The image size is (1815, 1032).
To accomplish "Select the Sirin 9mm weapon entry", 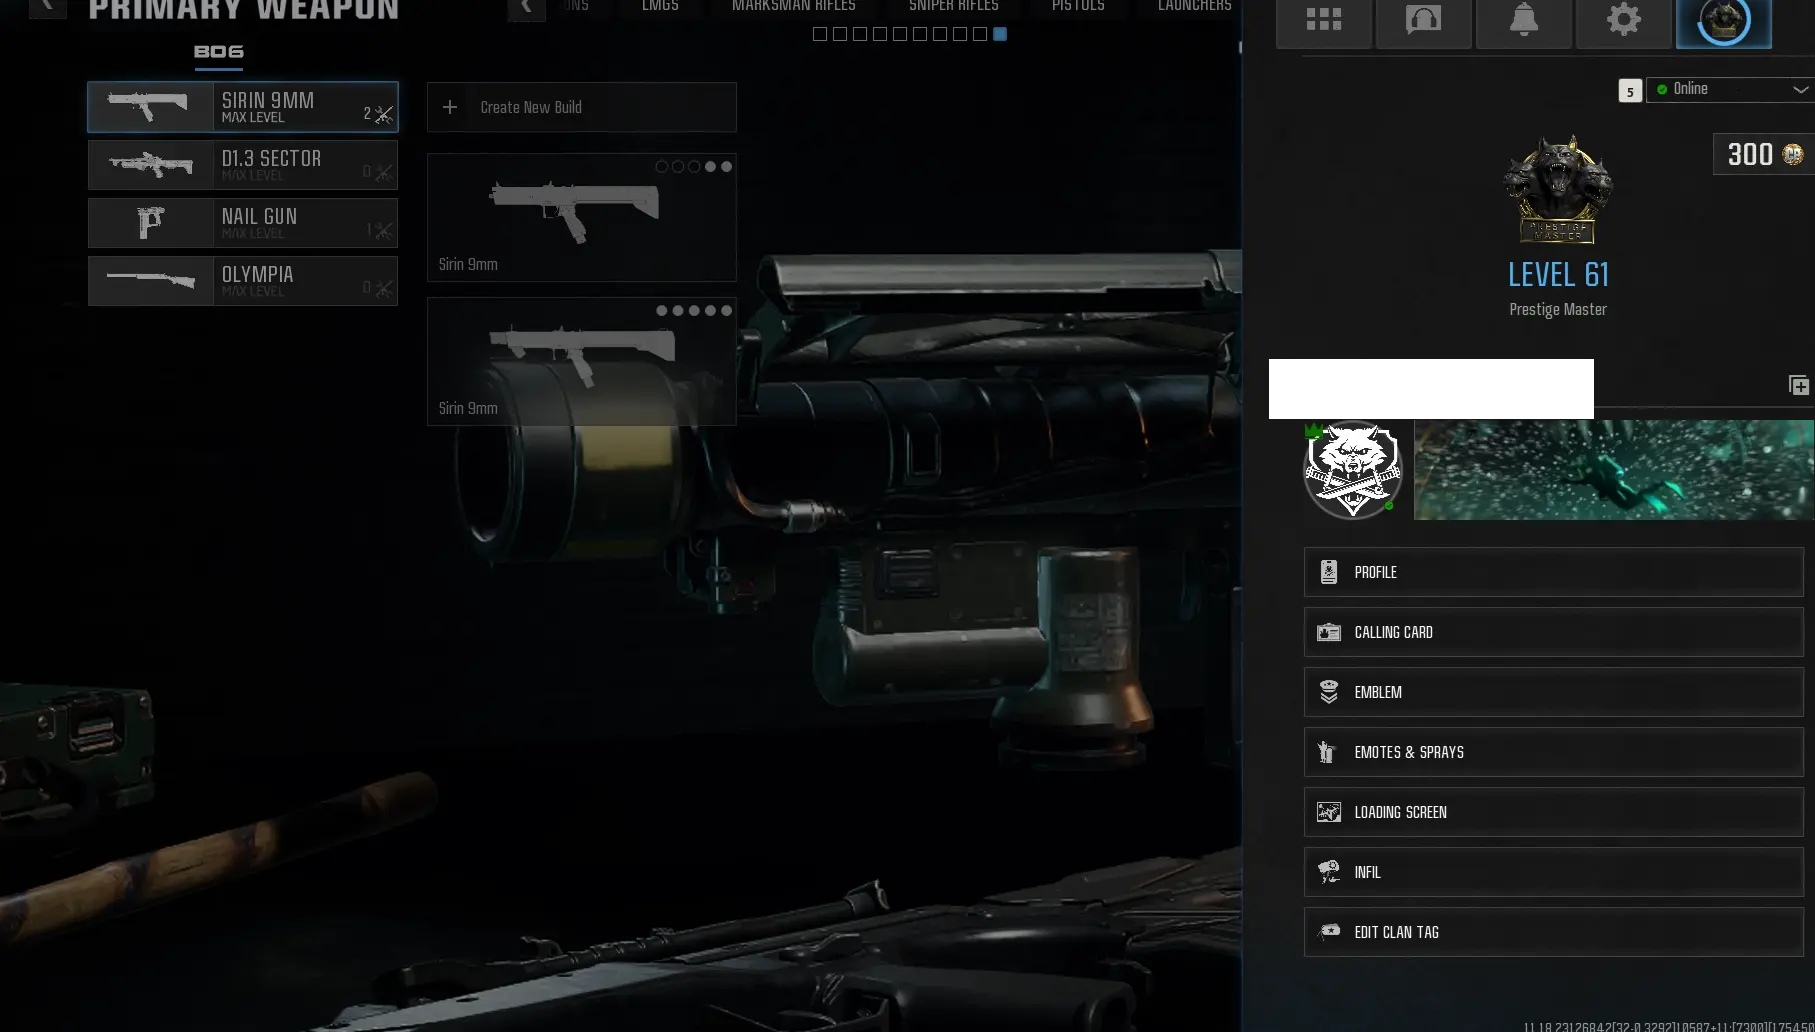I will click(243, 107).
